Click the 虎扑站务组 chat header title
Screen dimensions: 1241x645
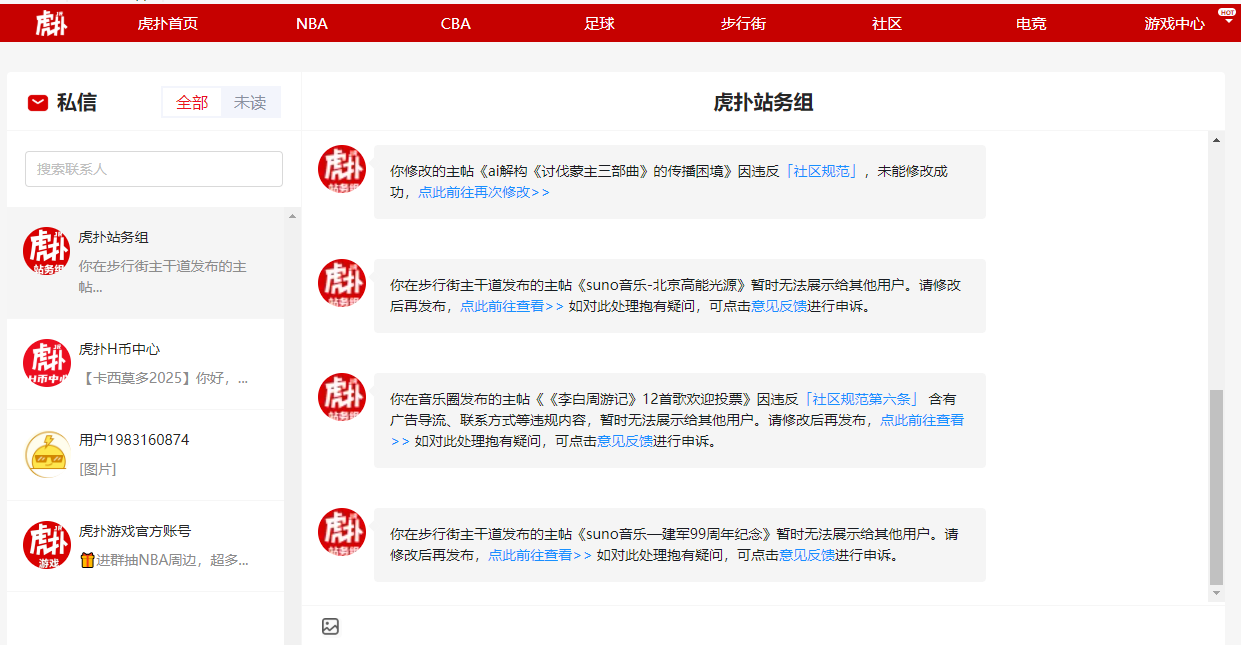(x=763, y=102)
